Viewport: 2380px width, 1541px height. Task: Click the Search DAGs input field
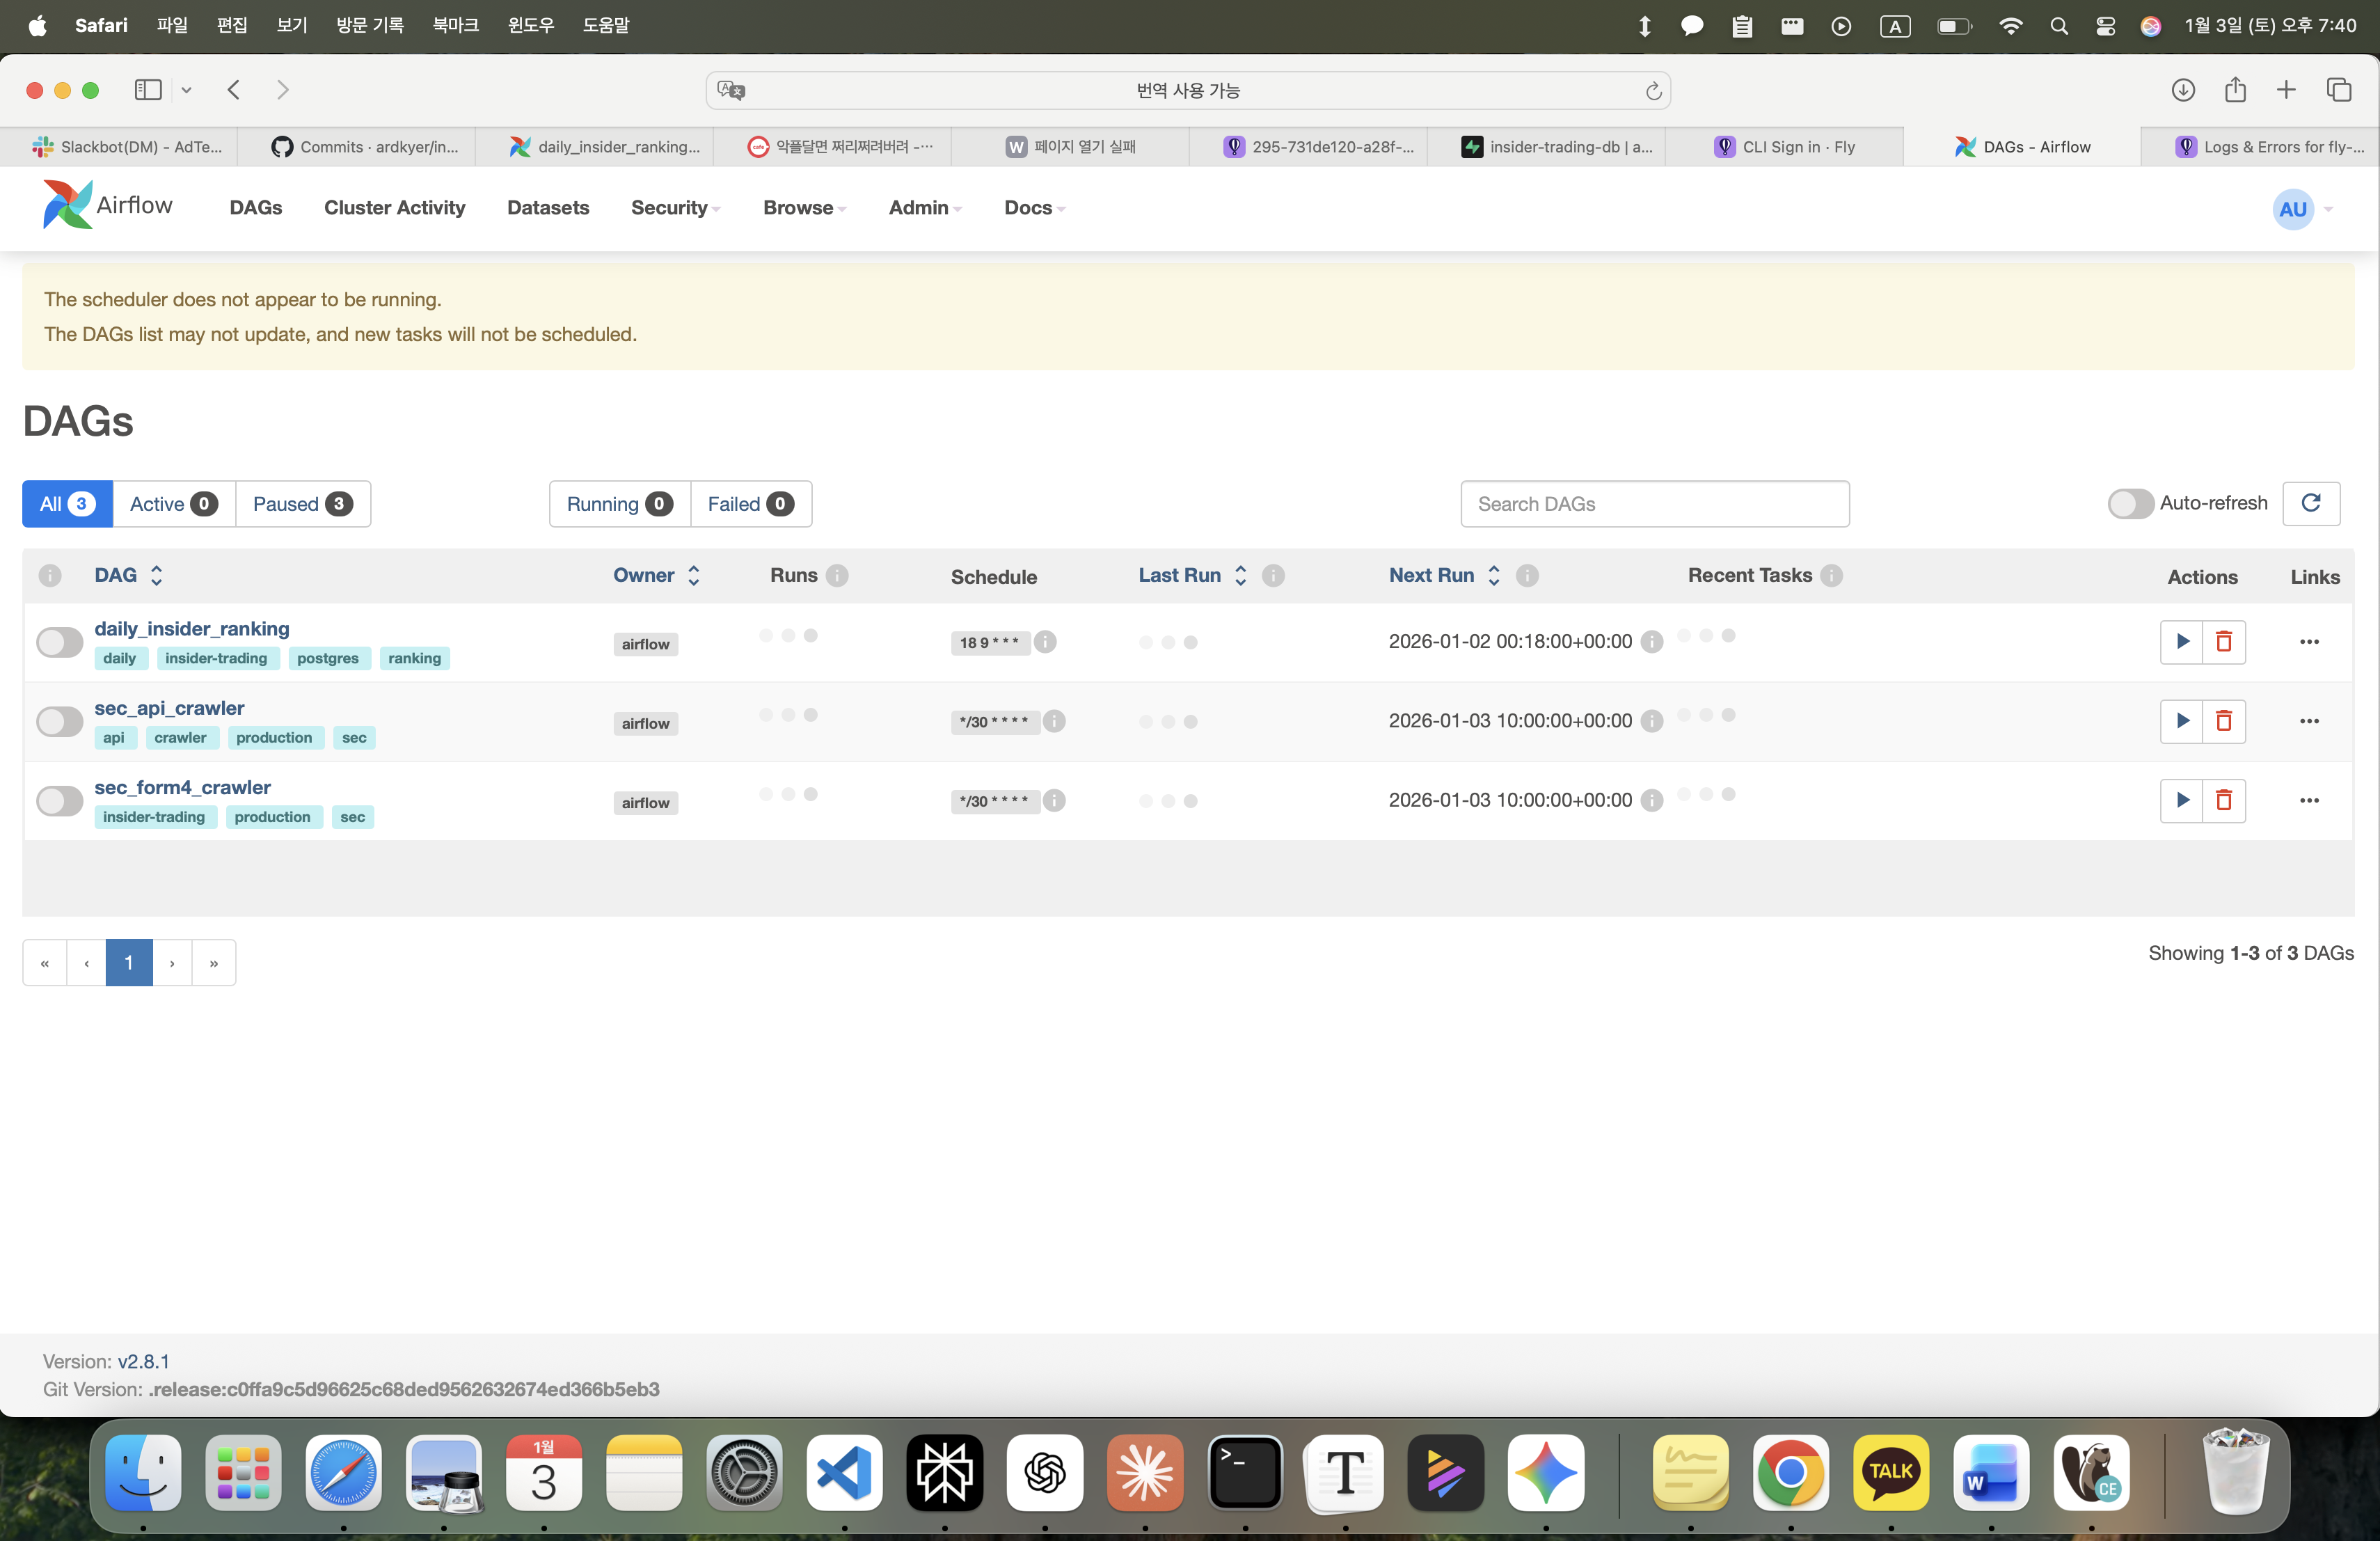(x=1654, y=504)
